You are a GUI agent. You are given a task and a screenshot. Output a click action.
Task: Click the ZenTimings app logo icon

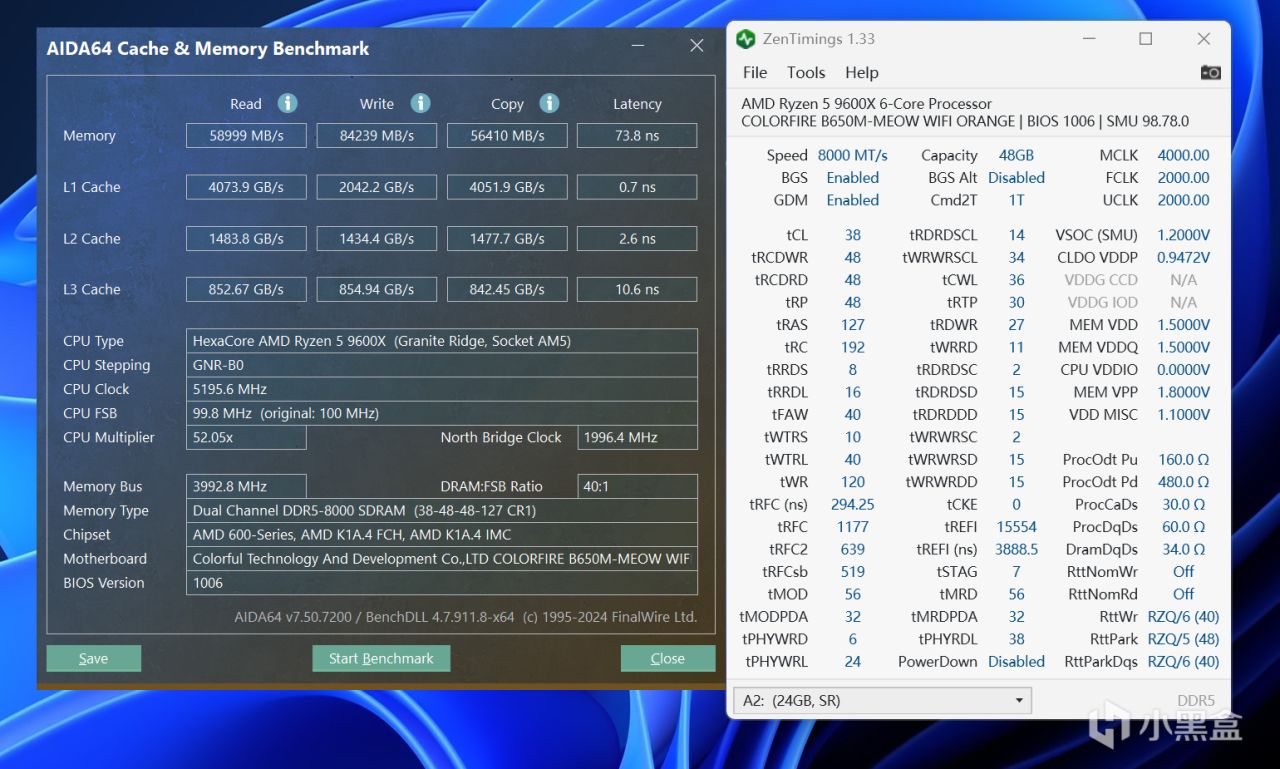(746, 39)
